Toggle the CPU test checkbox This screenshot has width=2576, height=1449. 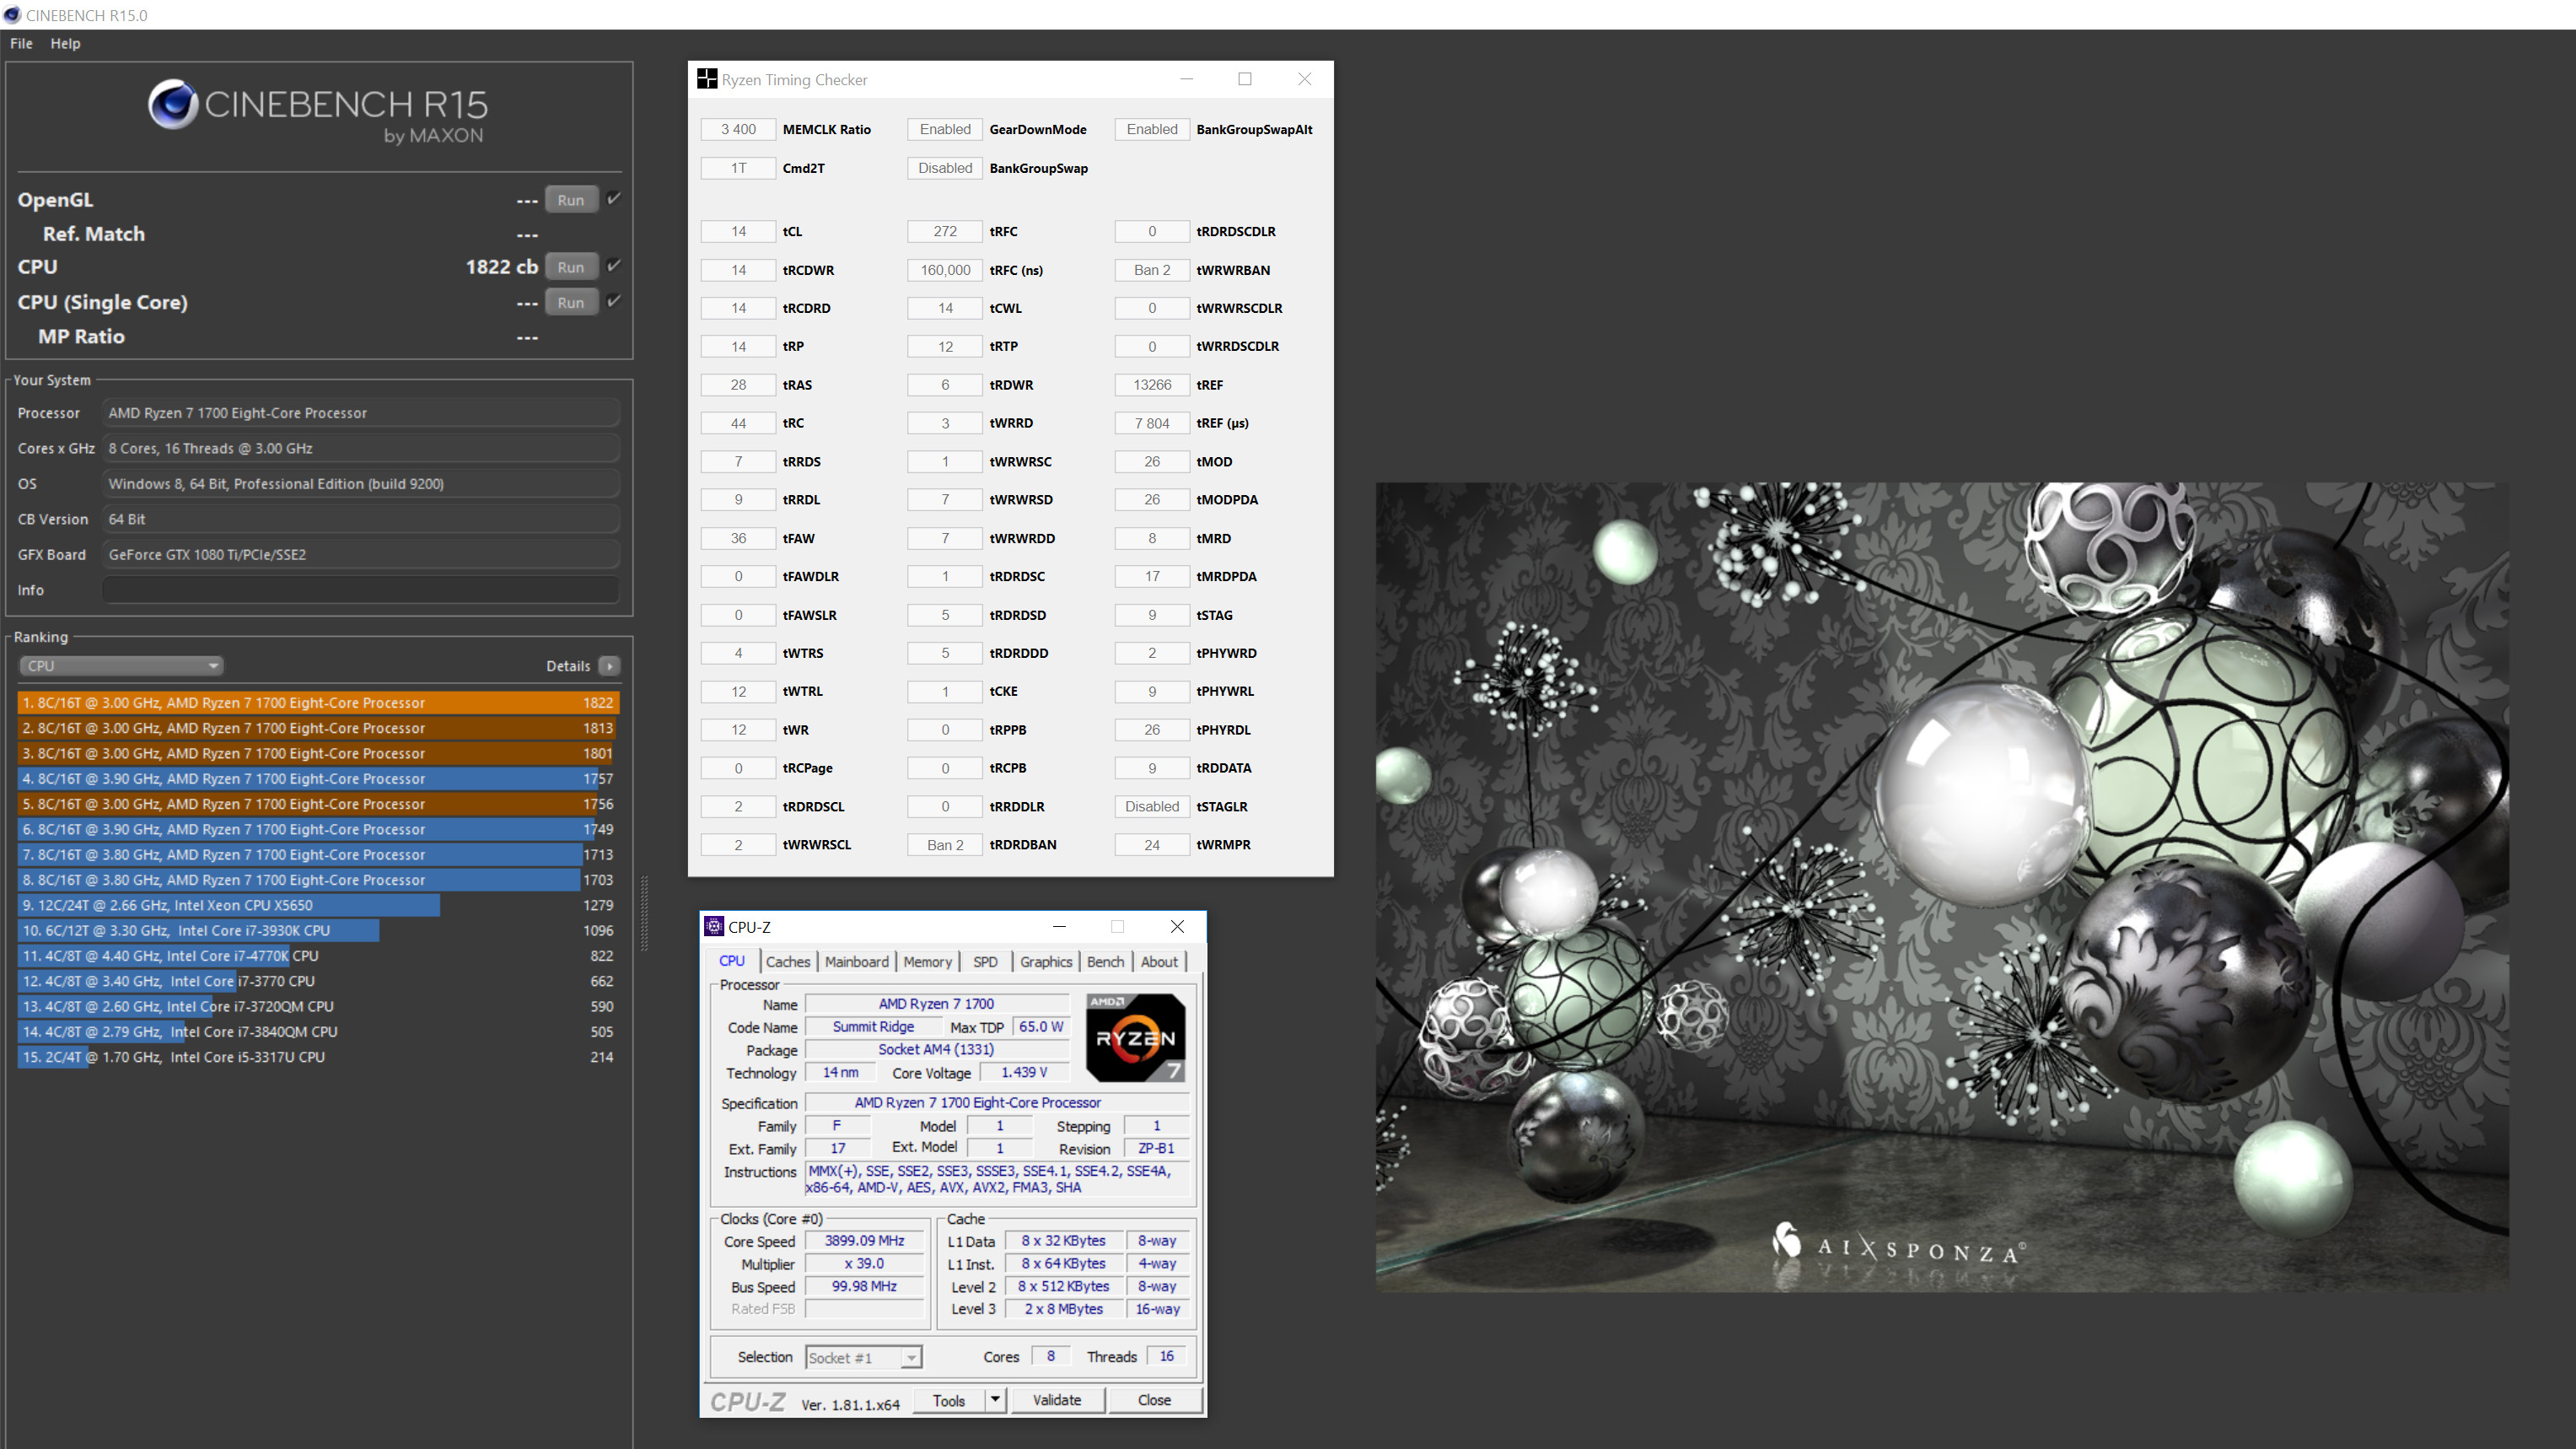pyautogui.click(x=614, y=266)
